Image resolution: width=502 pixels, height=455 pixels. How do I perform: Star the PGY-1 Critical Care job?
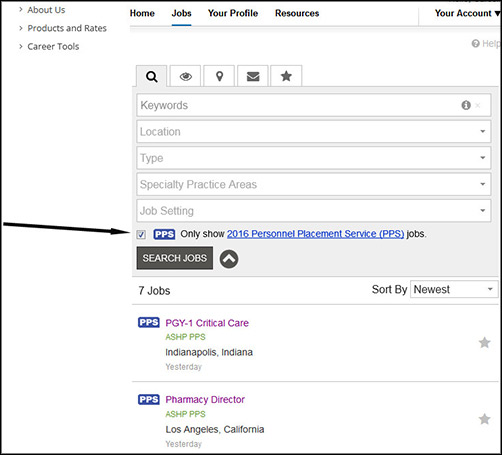pos(484,342)
